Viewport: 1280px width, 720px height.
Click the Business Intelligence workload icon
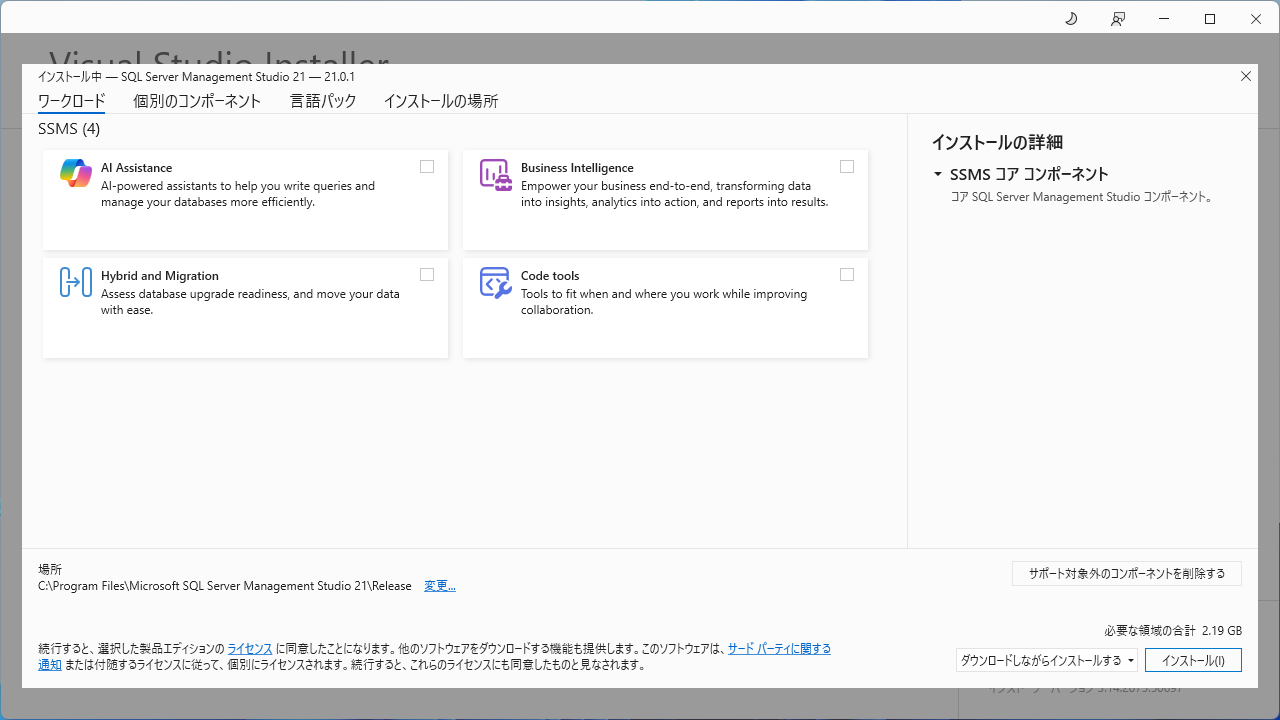496,174
